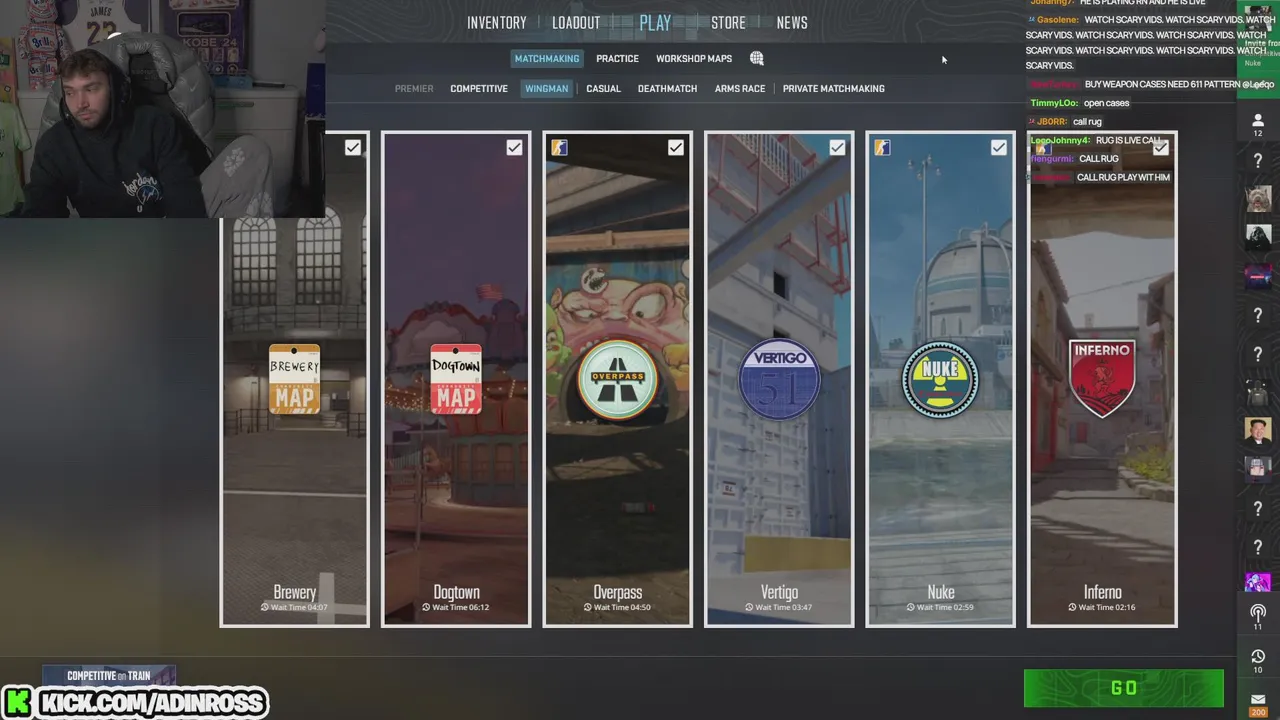Click the Brewery map badge icon

294,379
